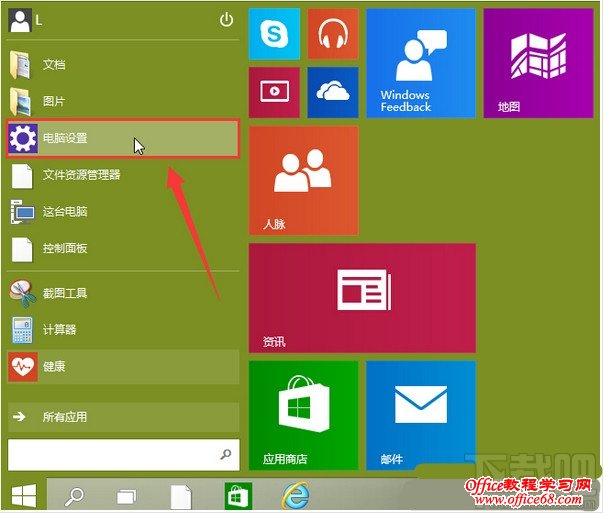Image resolution: width=604 pixels, height=514 pixels.
Task: Launch the Windows Feedback tile
Action: tap(421, 63)
